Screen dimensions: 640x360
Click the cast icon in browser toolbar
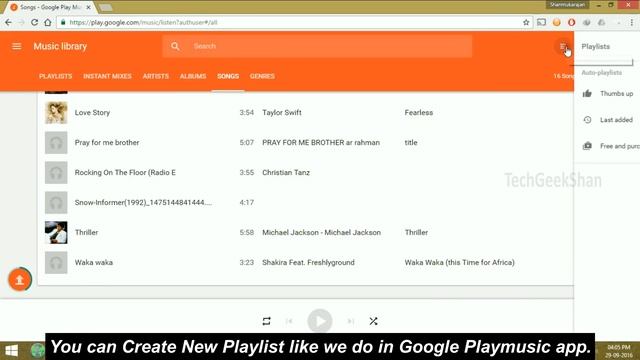tap(541, 22)
